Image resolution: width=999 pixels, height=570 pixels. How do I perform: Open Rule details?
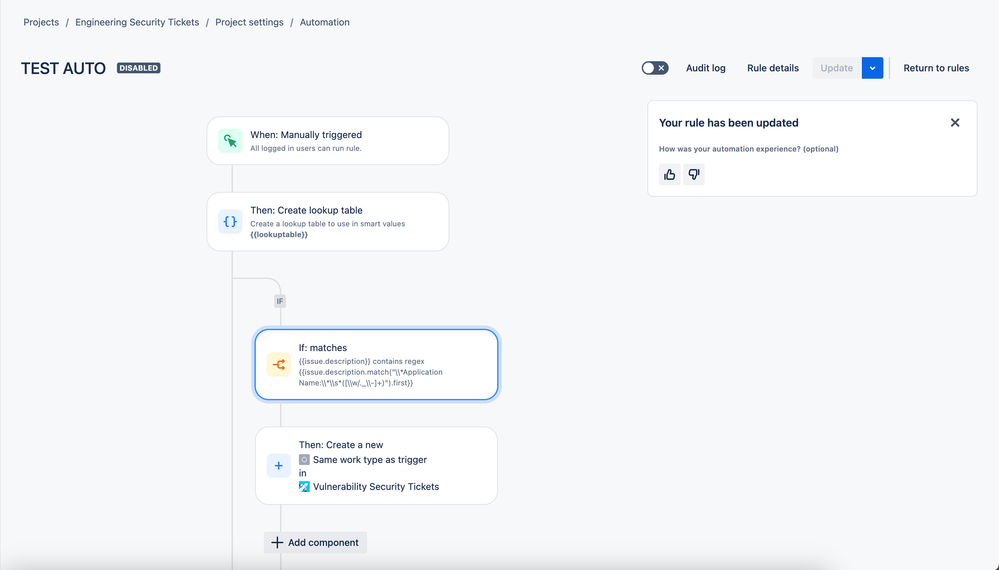point(773,68)
